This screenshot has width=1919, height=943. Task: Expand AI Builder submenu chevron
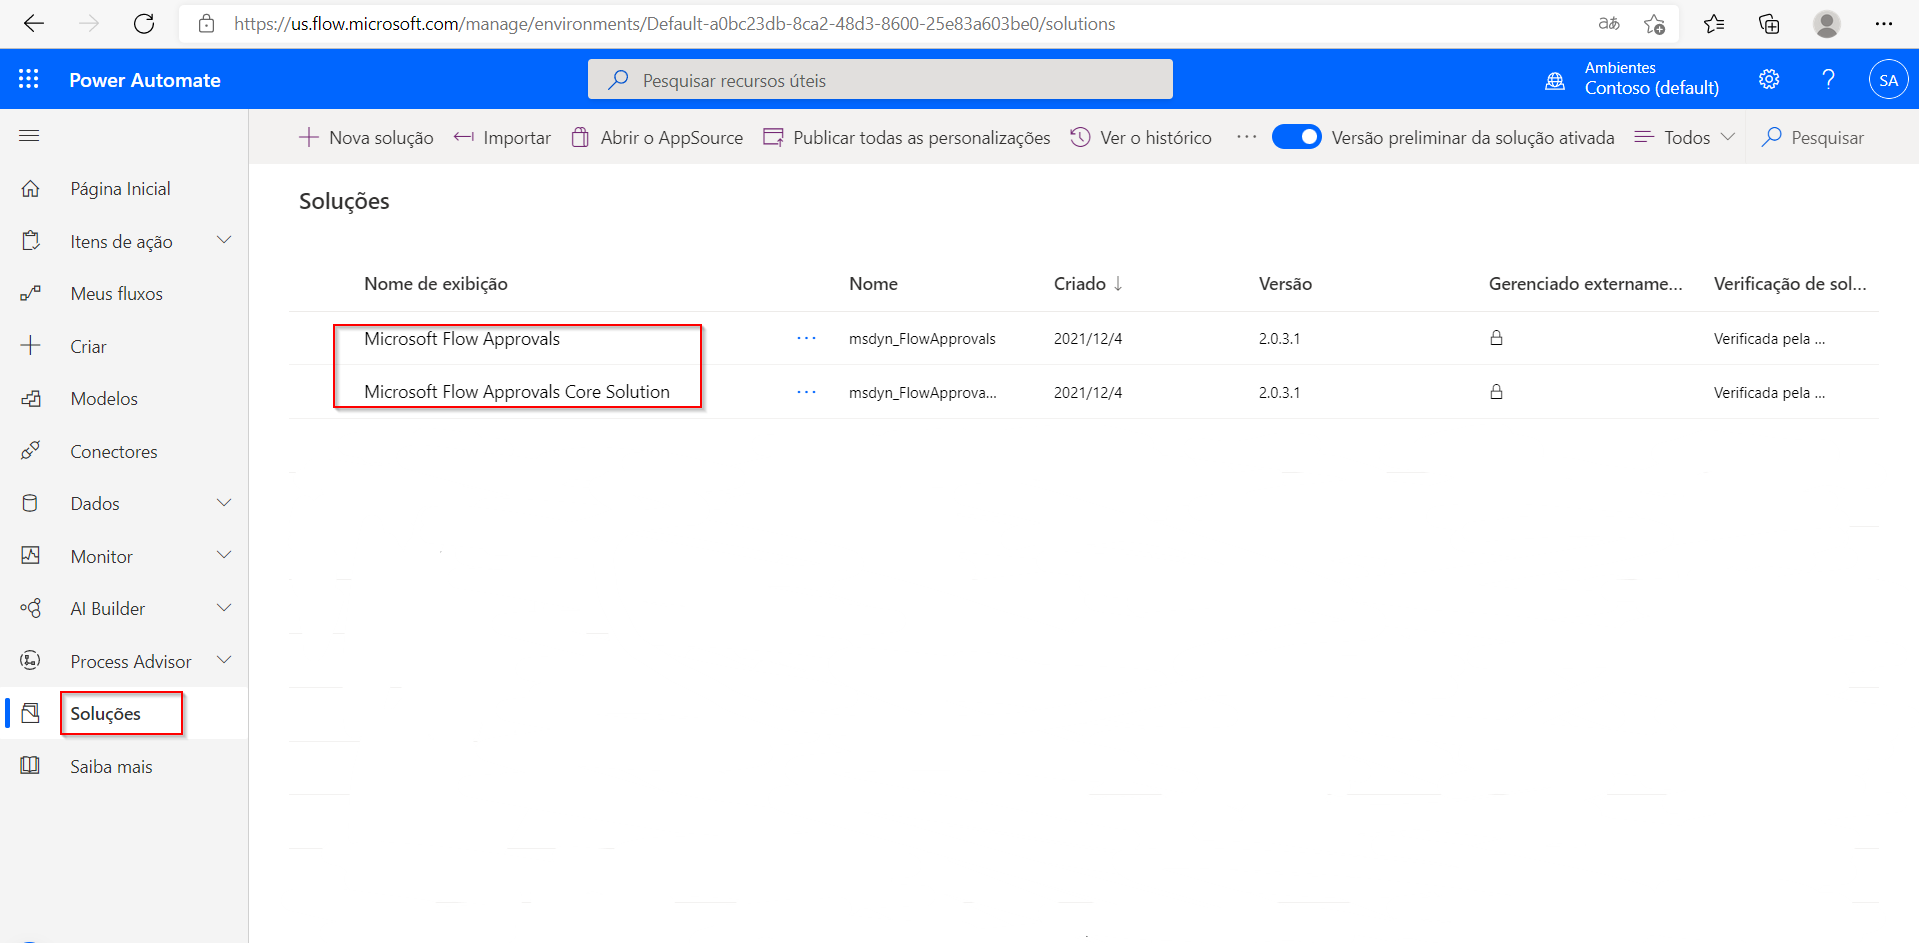coord(224,607)
